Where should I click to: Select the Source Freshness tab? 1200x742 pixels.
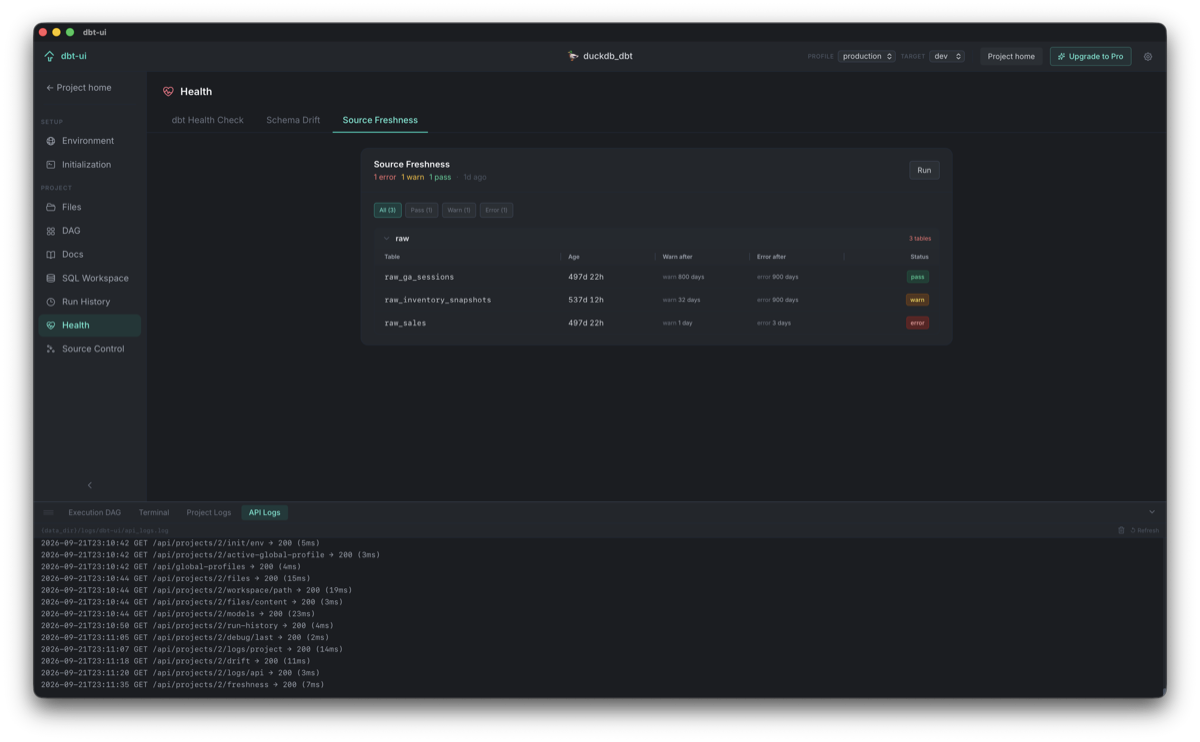(x=380, y=120)
